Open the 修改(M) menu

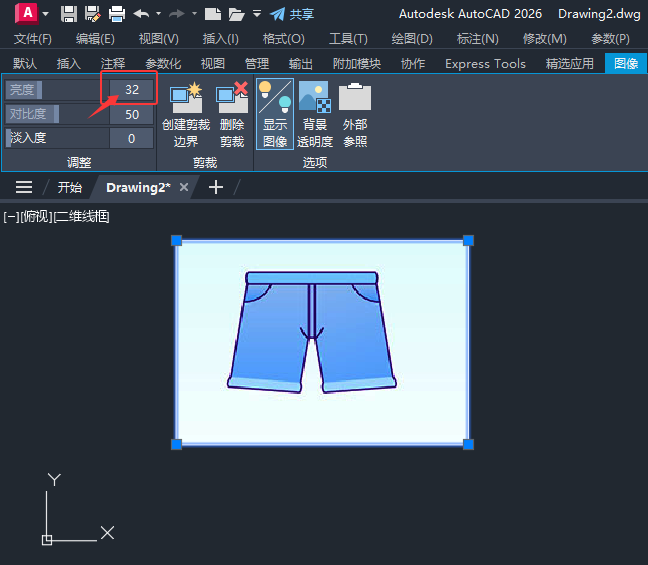[545, 39]
